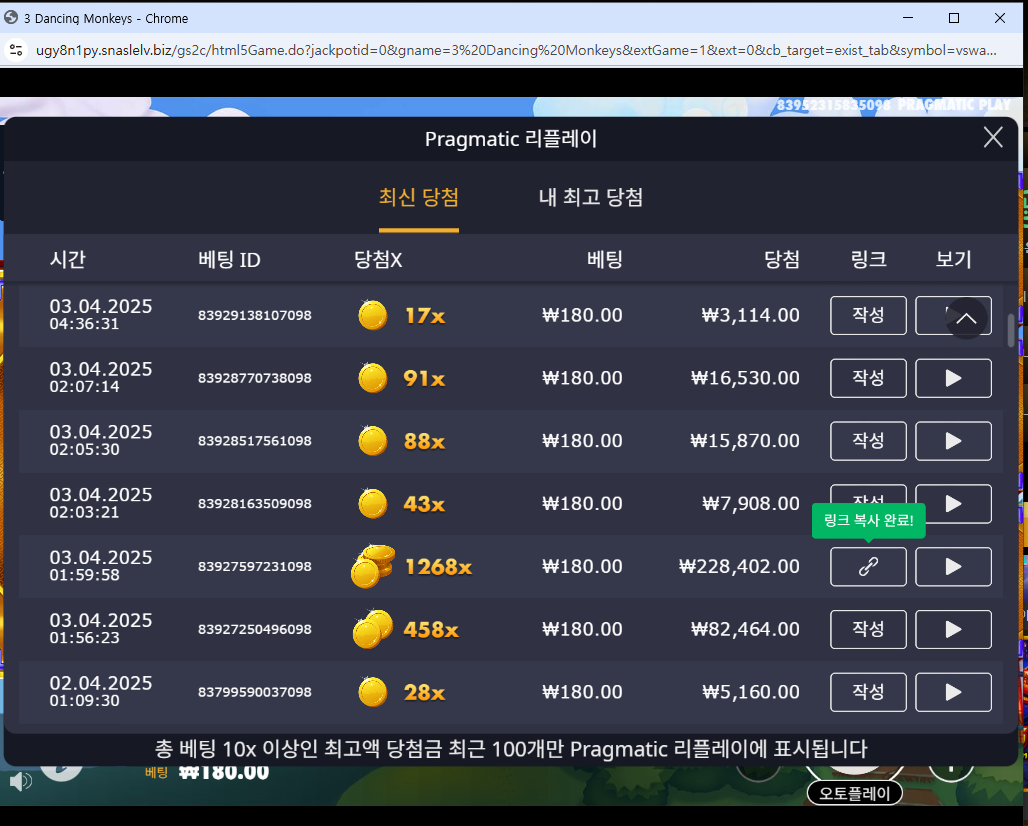
Task: Click bet ID 83928163509098
Action: (x=255, y=503)
